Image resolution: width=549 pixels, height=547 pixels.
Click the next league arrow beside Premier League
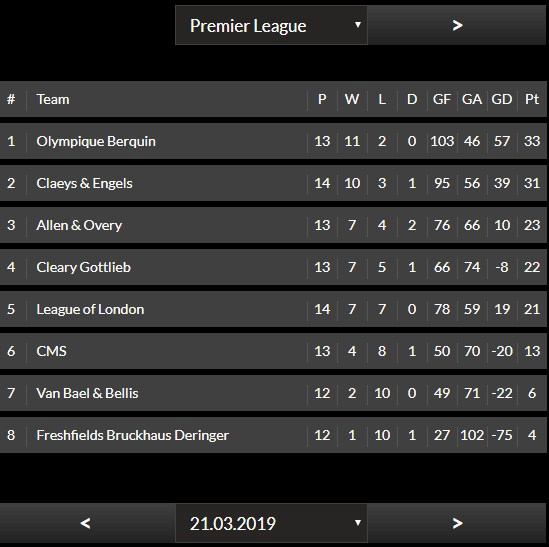tap(457, 25)
